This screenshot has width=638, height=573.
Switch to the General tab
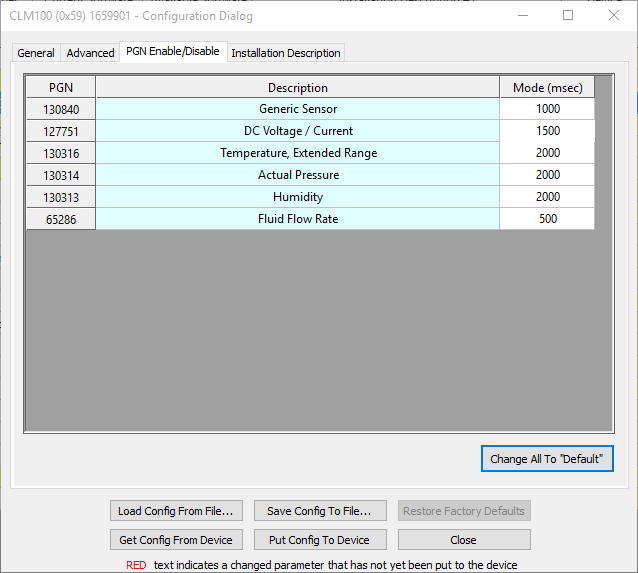coord(36,53)
